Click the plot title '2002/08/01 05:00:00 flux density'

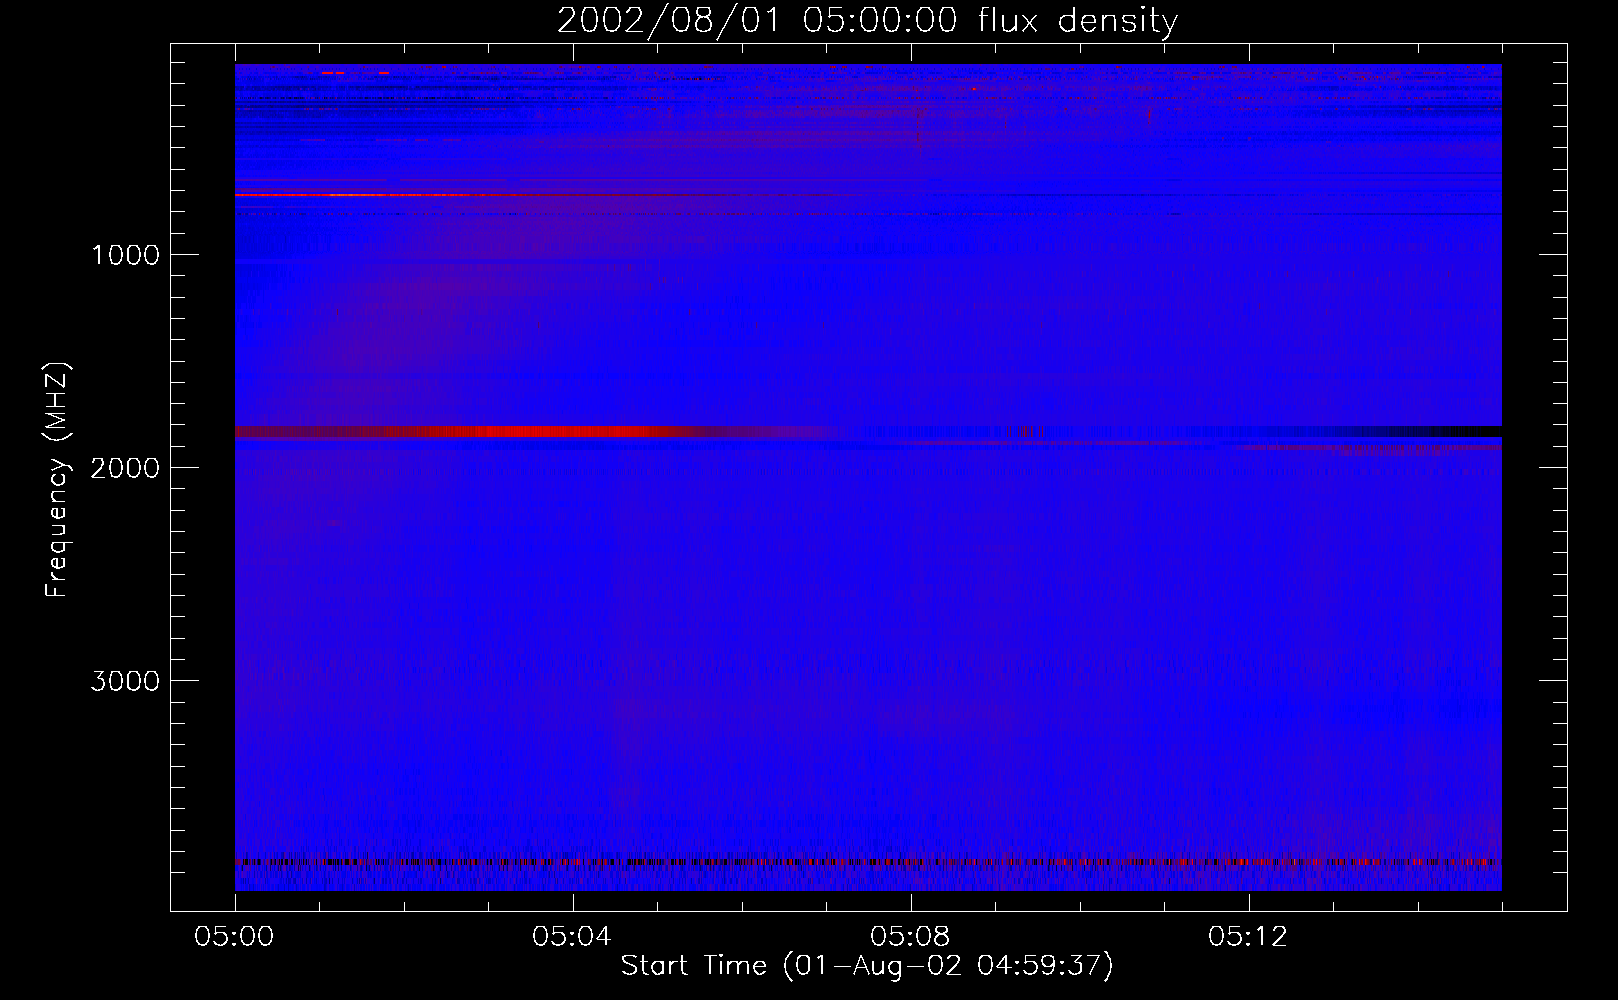point(867,20)
